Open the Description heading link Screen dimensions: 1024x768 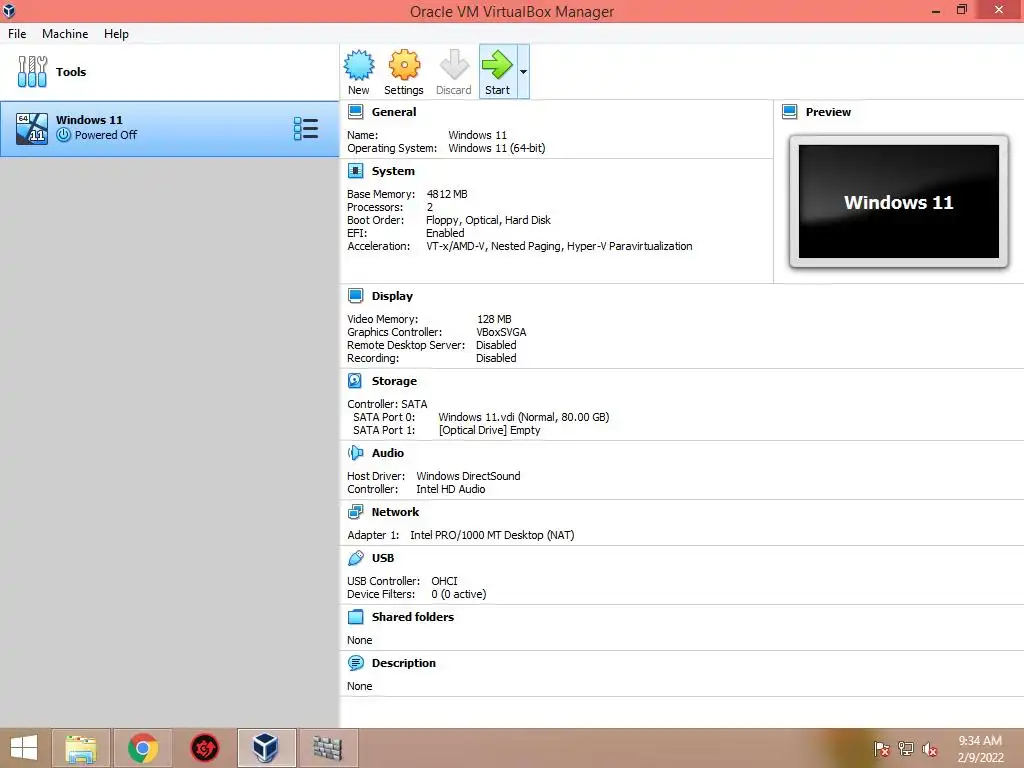[x=404, y=663]
